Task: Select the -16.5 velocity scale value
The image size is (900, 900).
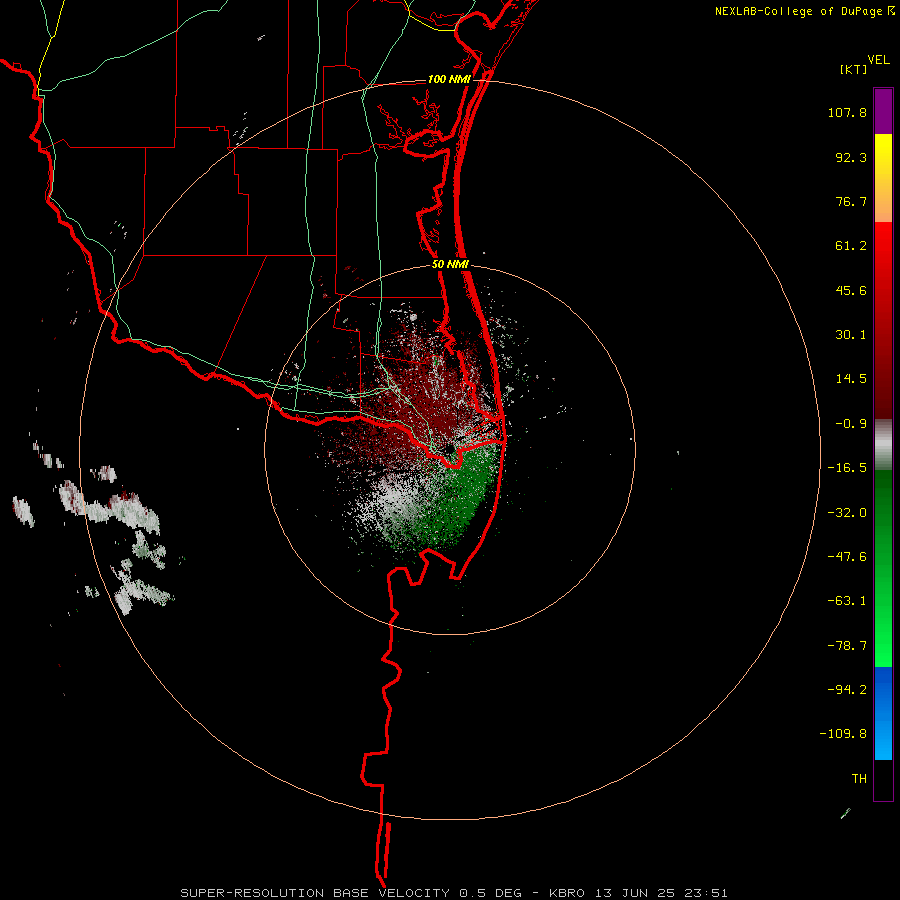Action: point(847,468)
